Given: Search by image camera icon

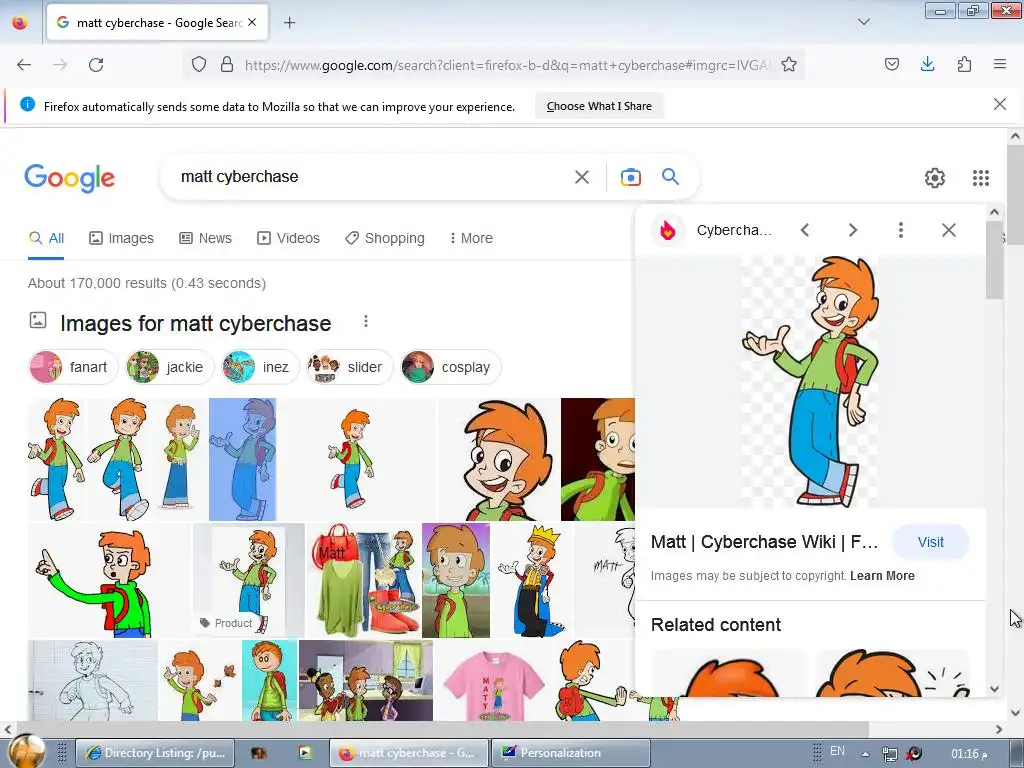Looking at the screenshot, I should pyautogui.click(x=630, y=177).
